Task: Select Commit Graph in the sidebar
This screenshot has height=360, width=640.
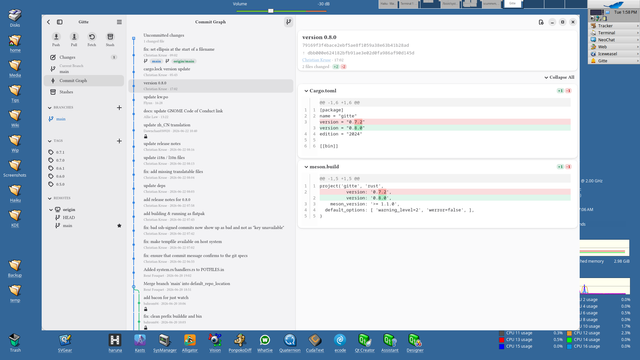Action: 84,81
